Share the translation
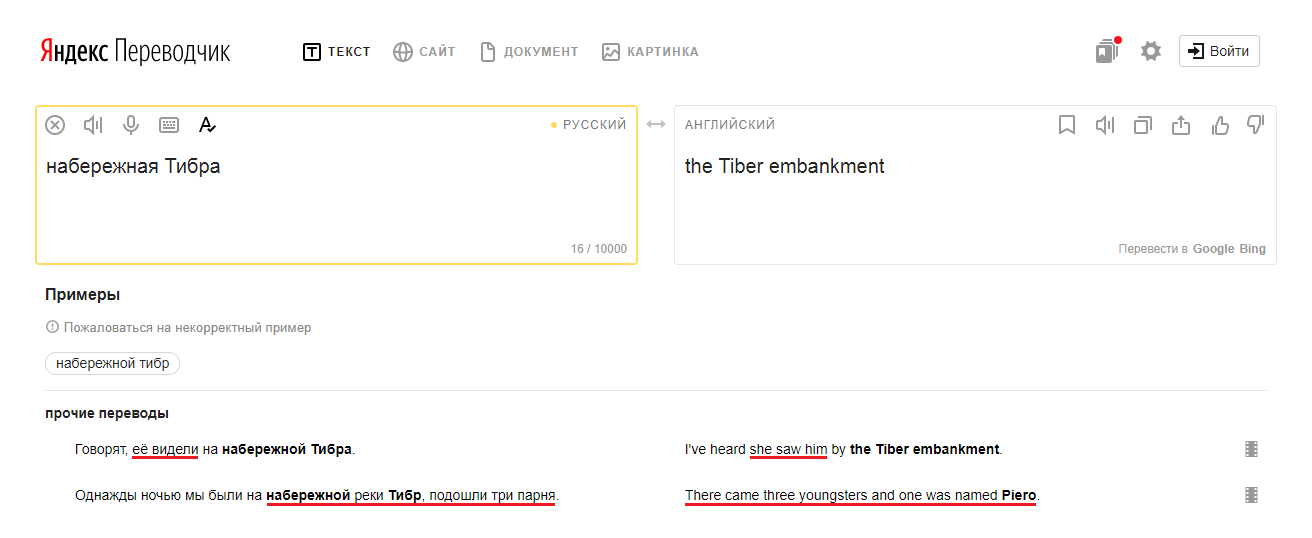The width and height of the screenshot is (1312, 538). click(x=1181, y=125)
